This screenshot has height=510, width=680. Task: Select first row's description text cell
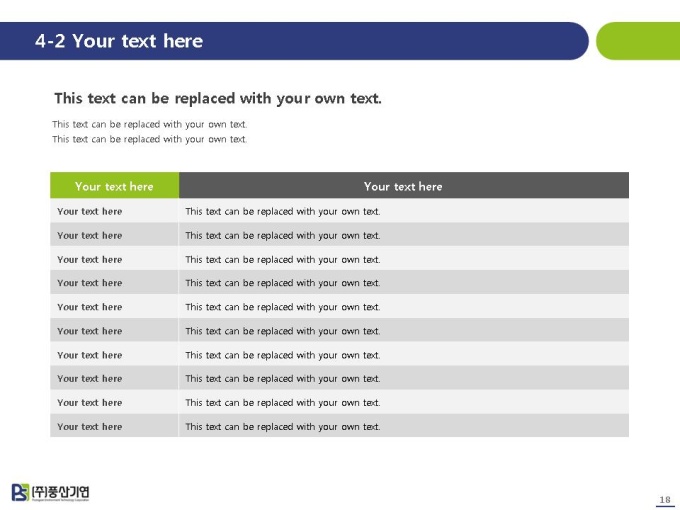point(404,211)
